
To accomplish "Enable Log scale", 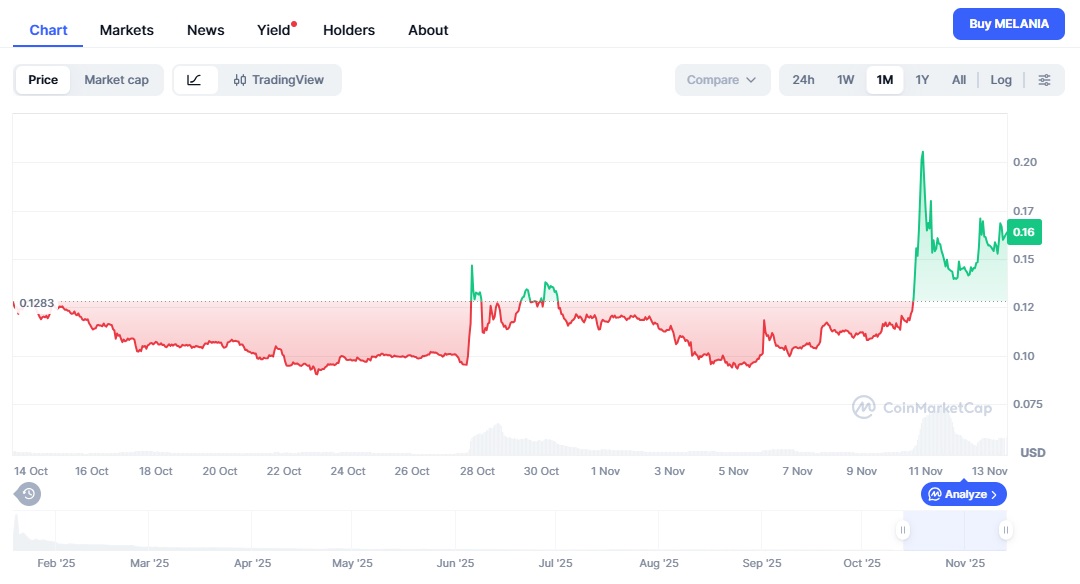I will coord(1001,80).
